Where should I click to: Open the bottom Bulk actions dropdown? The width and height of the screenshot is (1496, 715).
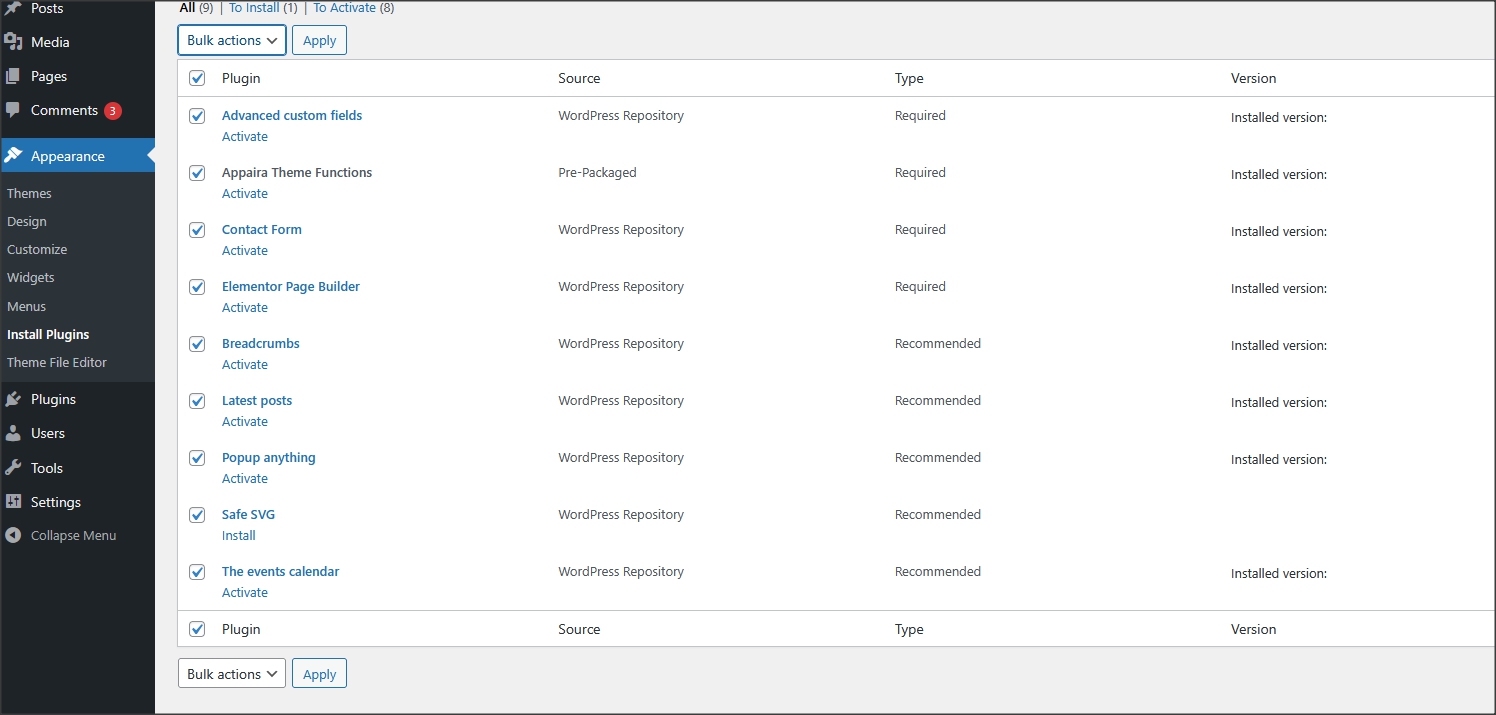[x=232, y=674]
